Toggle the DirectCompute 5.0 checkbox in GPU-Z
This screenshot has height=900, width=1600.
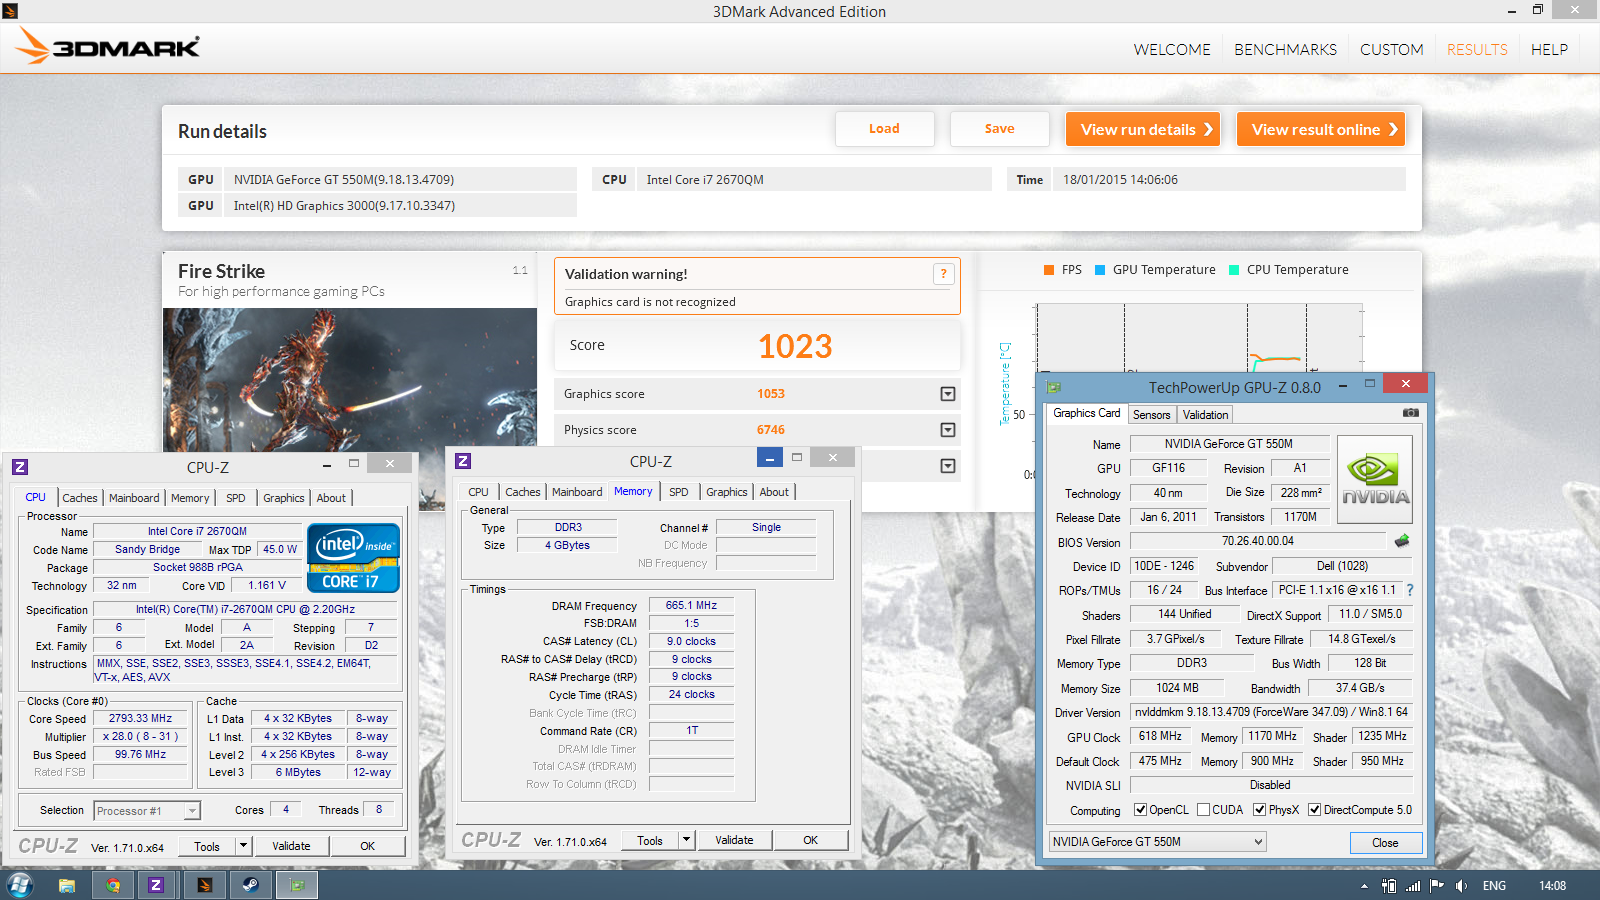[x=1315, y=810]
